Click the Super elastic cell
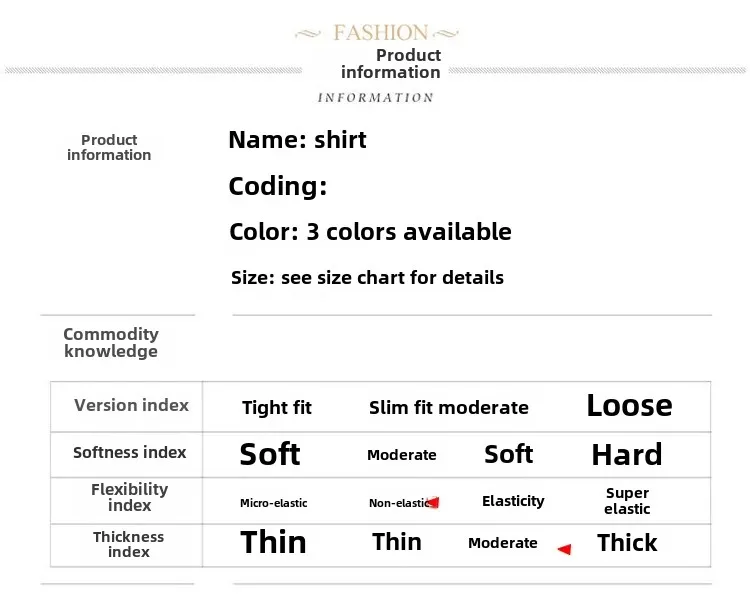 pyautogui.click(x=627, y=500)
